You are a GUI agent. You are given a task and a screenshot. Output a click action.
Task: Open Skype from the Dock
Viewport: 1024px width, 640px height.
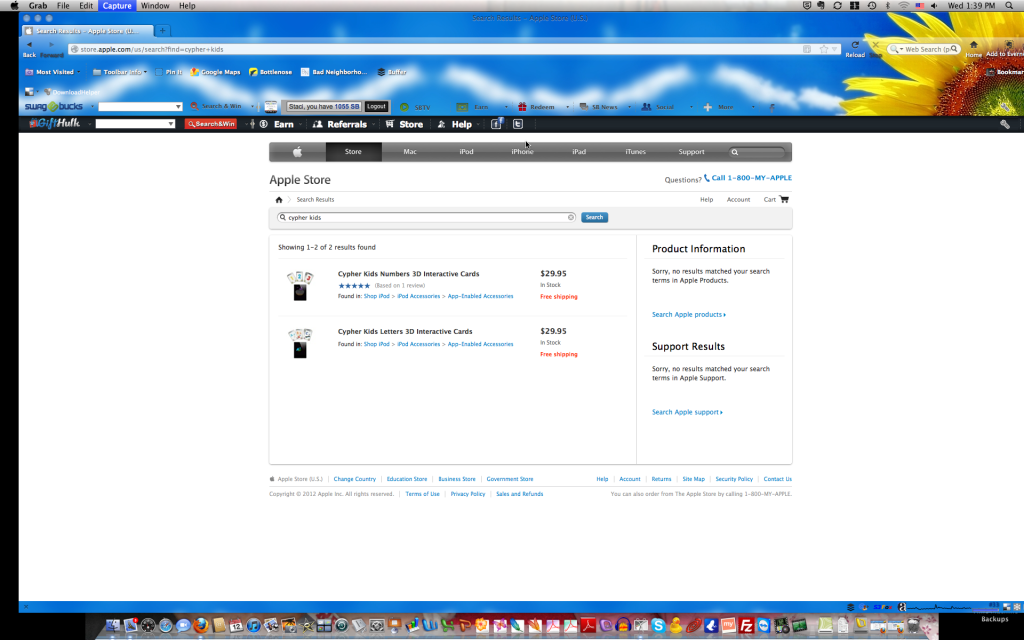click(658, 626)
